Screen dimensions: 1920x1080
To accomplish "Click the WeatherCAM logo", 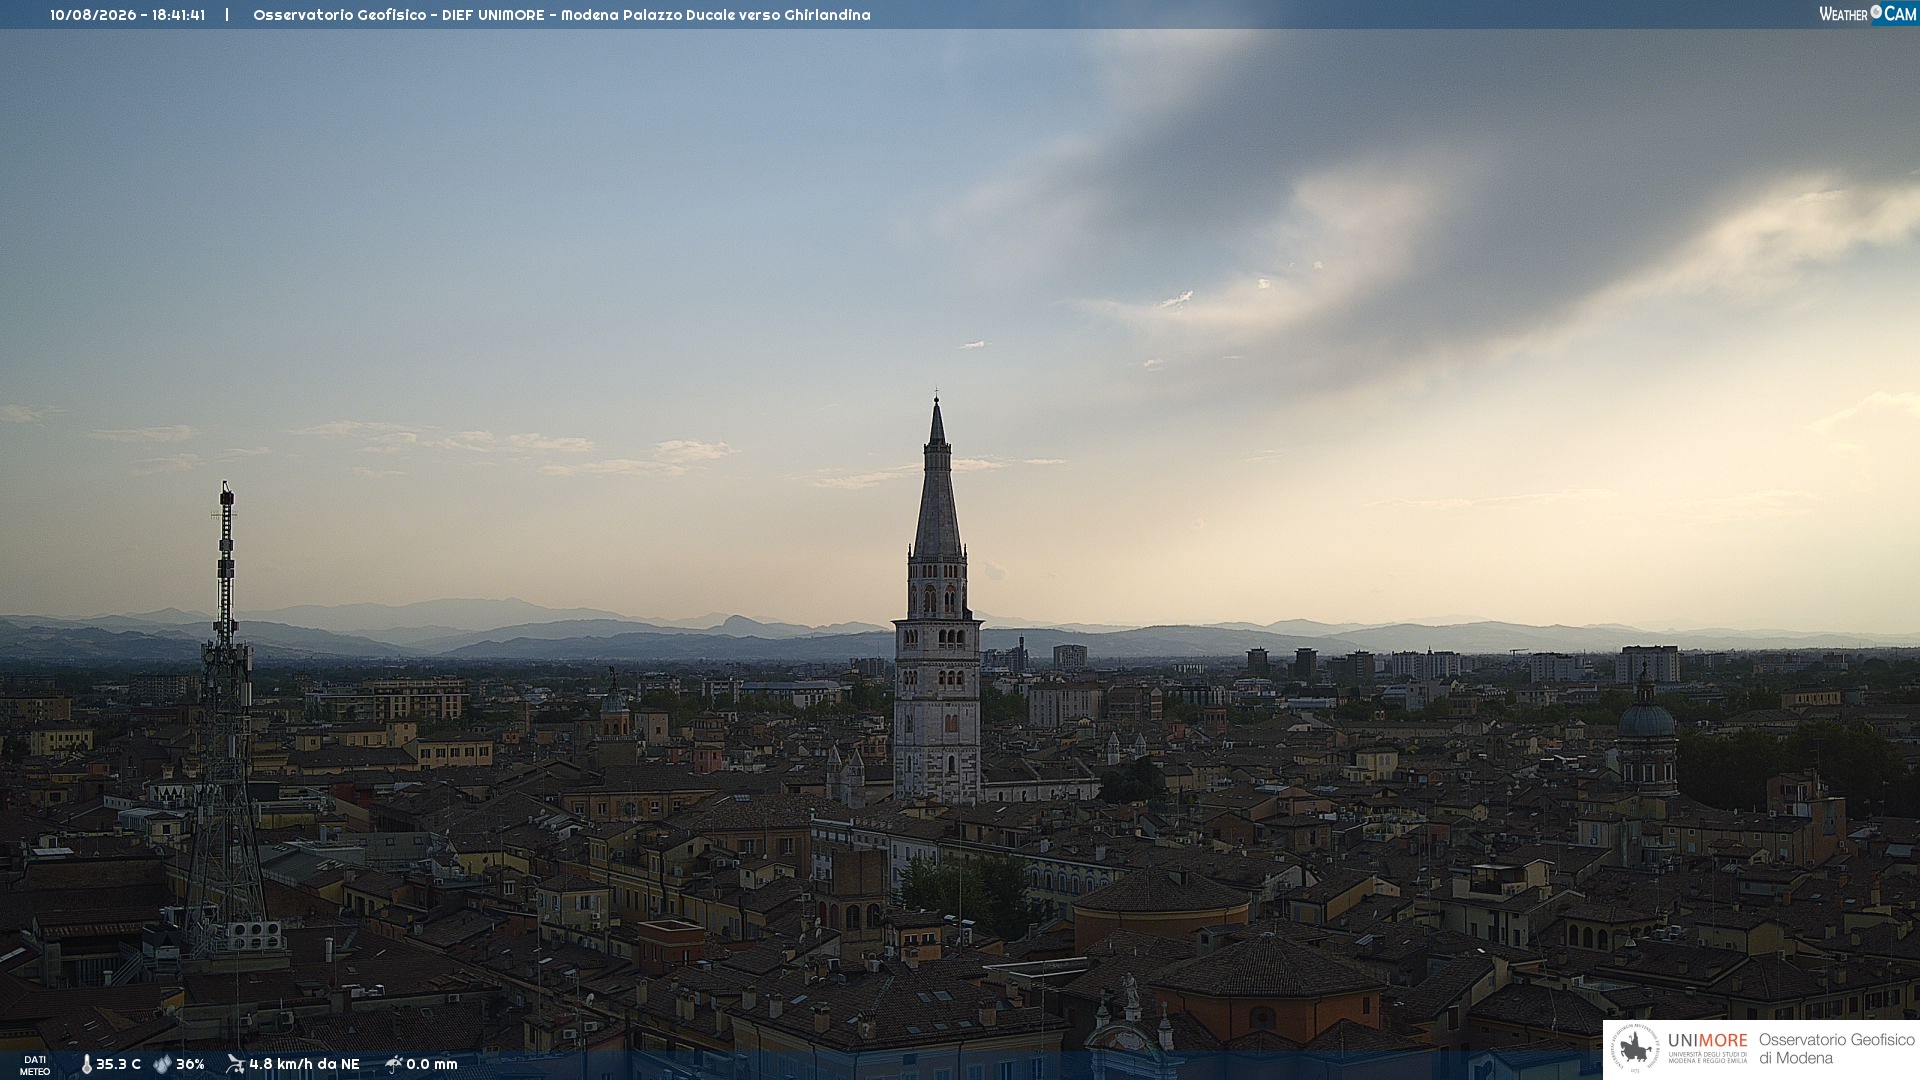I will point(1867,14).
